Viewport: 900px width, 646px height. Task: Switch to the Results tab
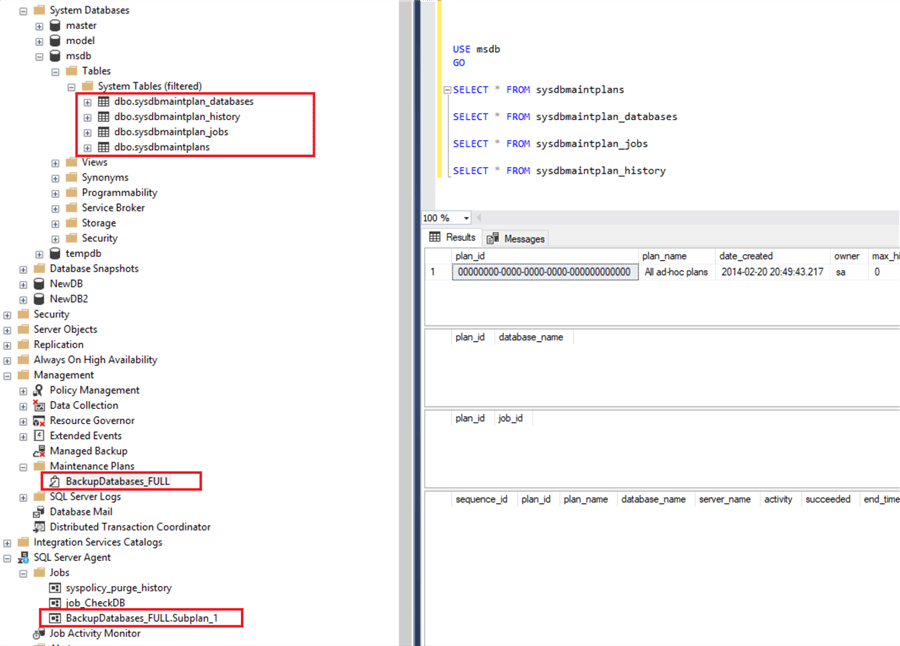tap(462, 238)
